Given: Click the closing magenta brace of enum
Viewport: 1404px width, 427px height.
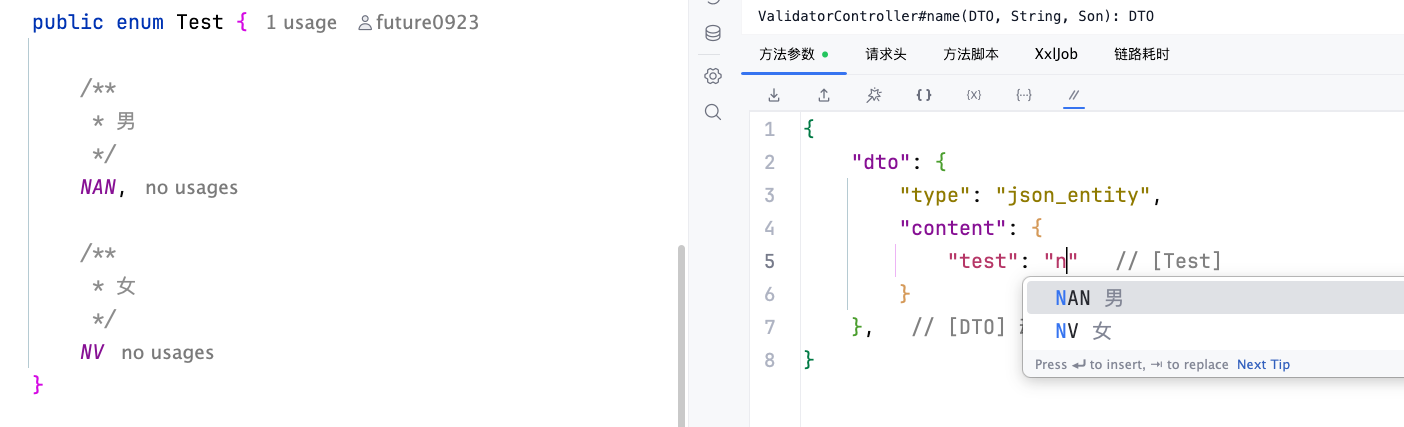Looking at the screenshot, I should point(39,385).
